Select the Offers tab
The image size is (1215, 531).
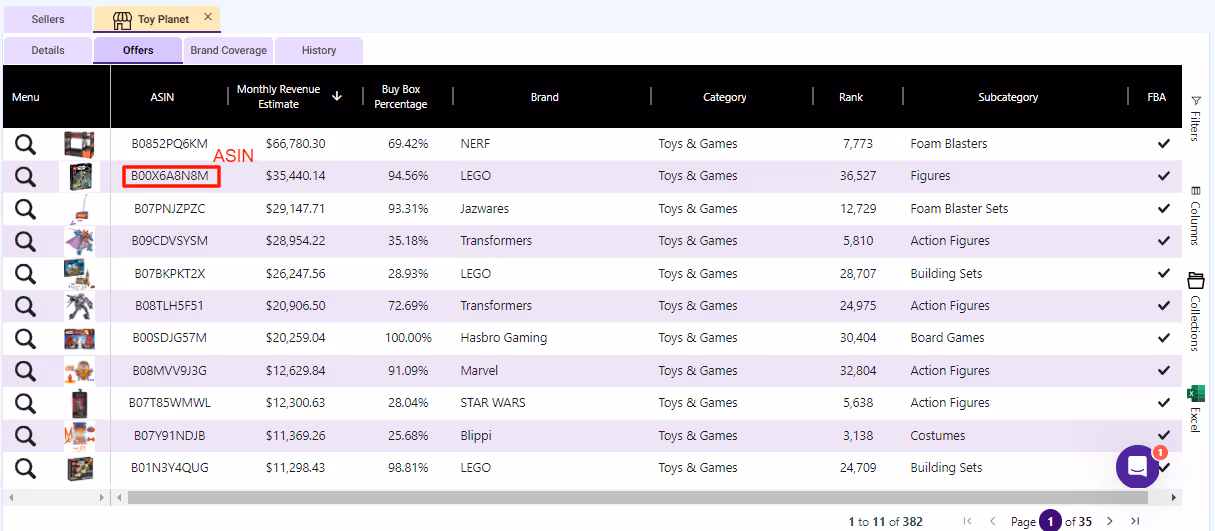[x=138, y=50]
